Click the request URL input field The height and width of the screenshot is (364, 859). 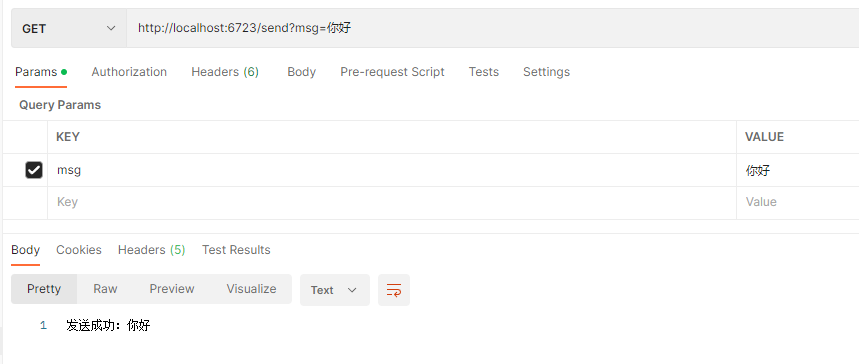pos(493,29)
